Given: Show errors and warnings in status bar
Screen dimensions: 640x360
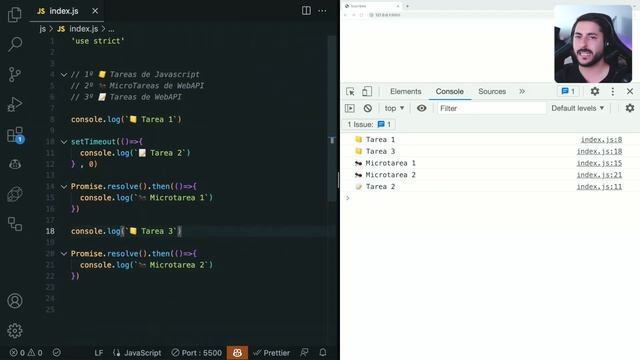Looking at the screenshot, I should point(26,353).
